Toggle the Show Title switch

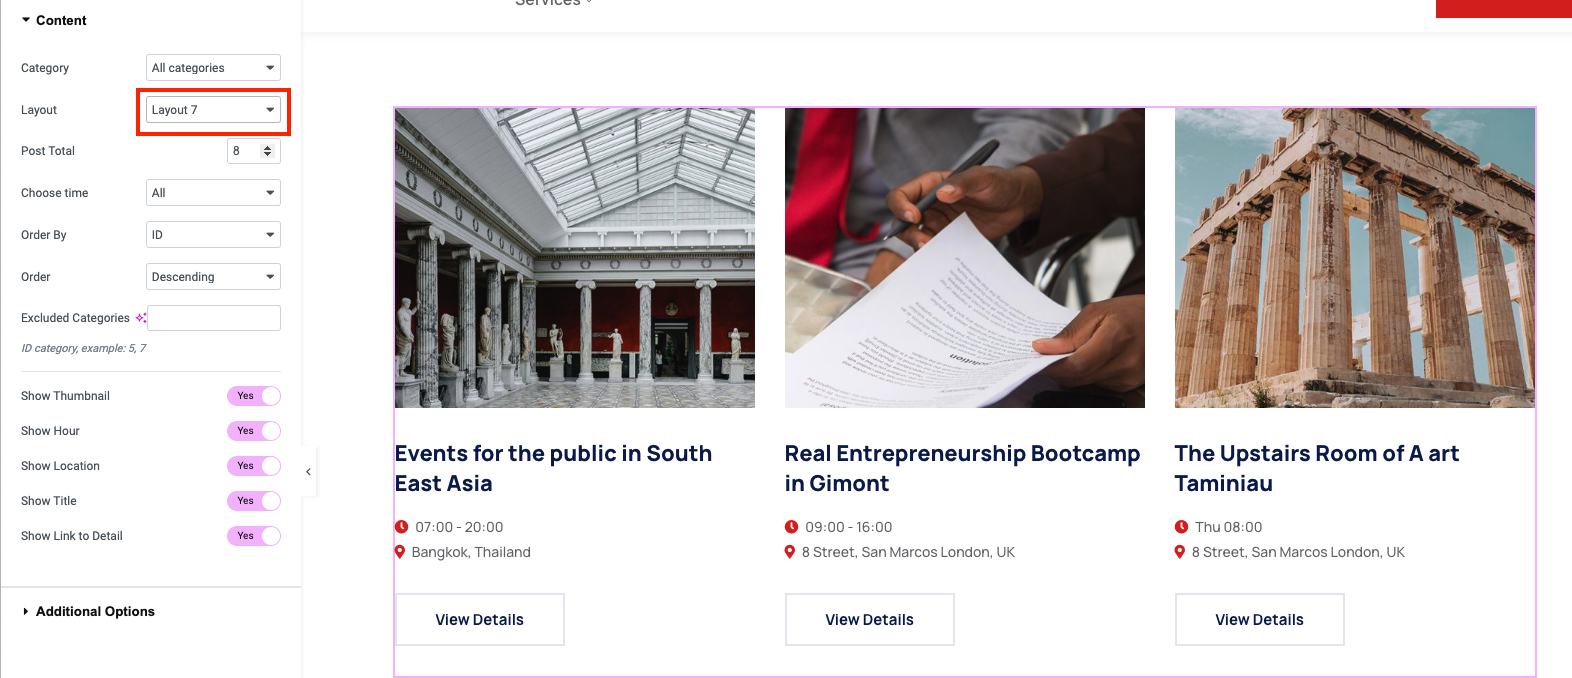[x=254, y=501]
